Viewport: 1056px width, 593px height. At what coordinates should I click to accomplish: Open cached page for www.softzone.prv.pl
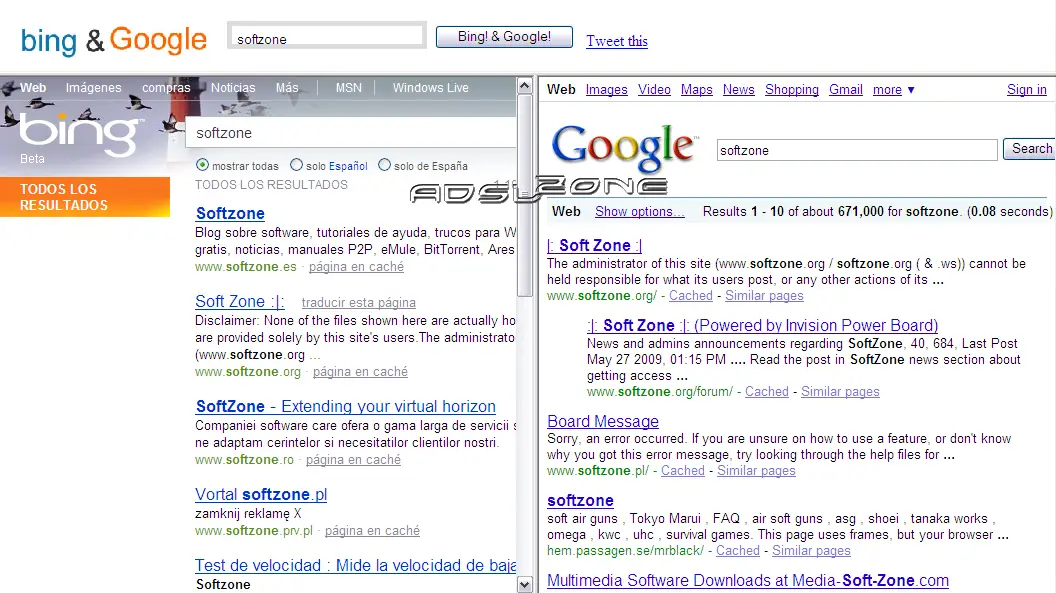[x=372, y=530]
